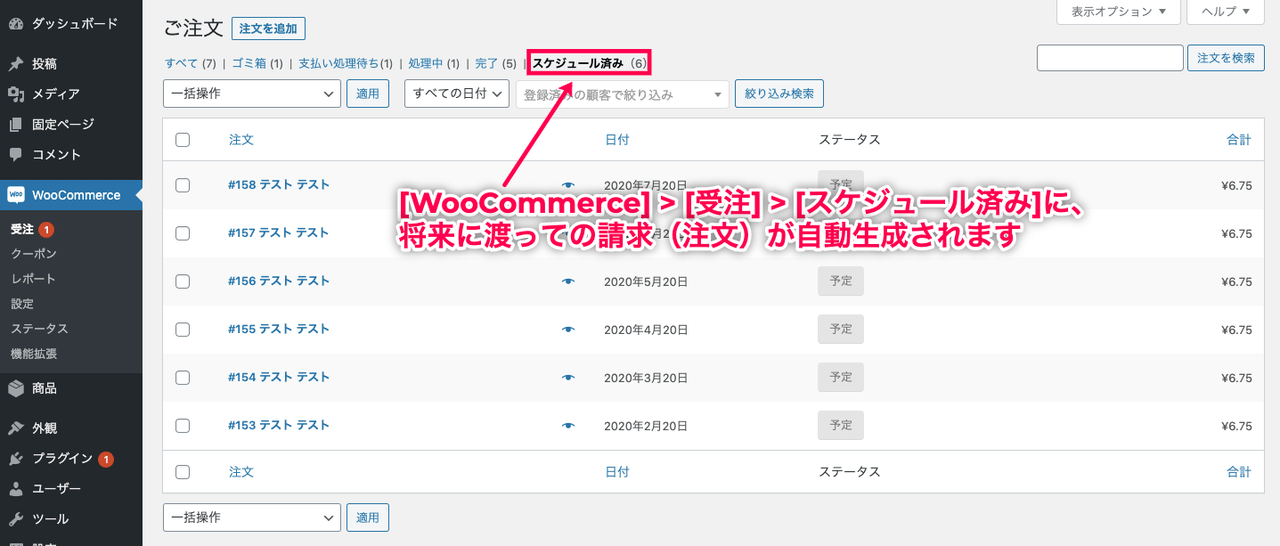Click the 予定 status badge for order #156

841,281
